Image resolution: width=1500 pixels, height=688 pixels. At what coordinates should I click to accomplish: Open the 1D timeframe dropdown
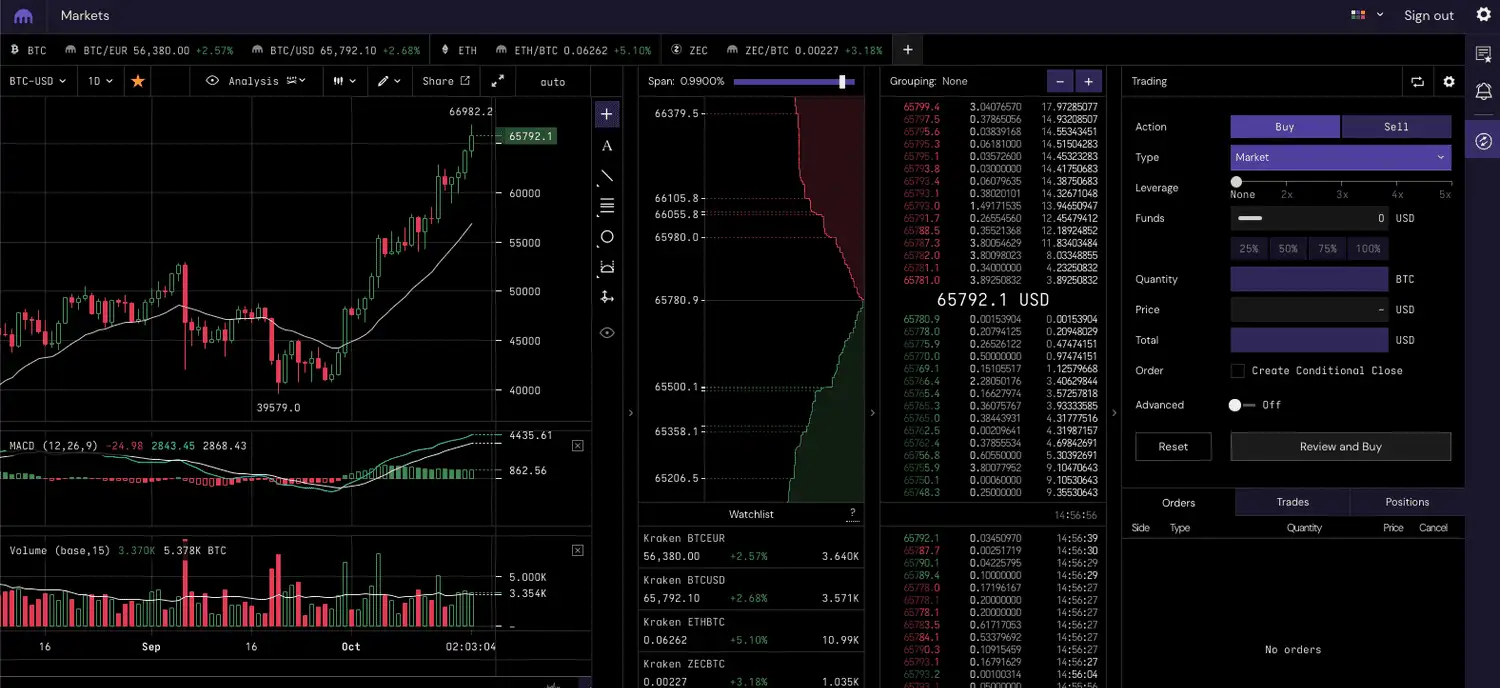(100, 81)
